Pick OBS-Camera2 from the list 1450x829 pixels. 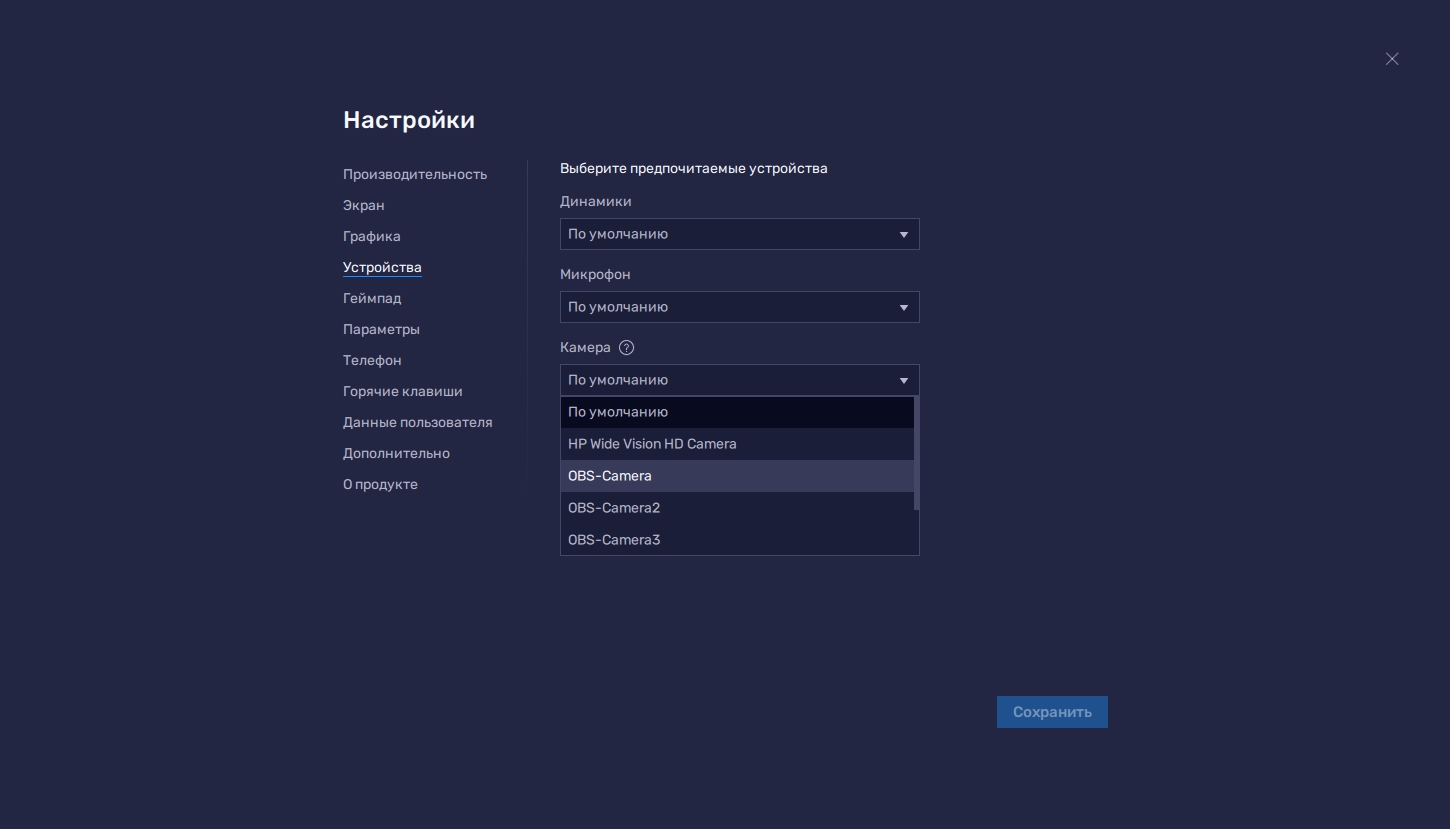click(739, 508)
